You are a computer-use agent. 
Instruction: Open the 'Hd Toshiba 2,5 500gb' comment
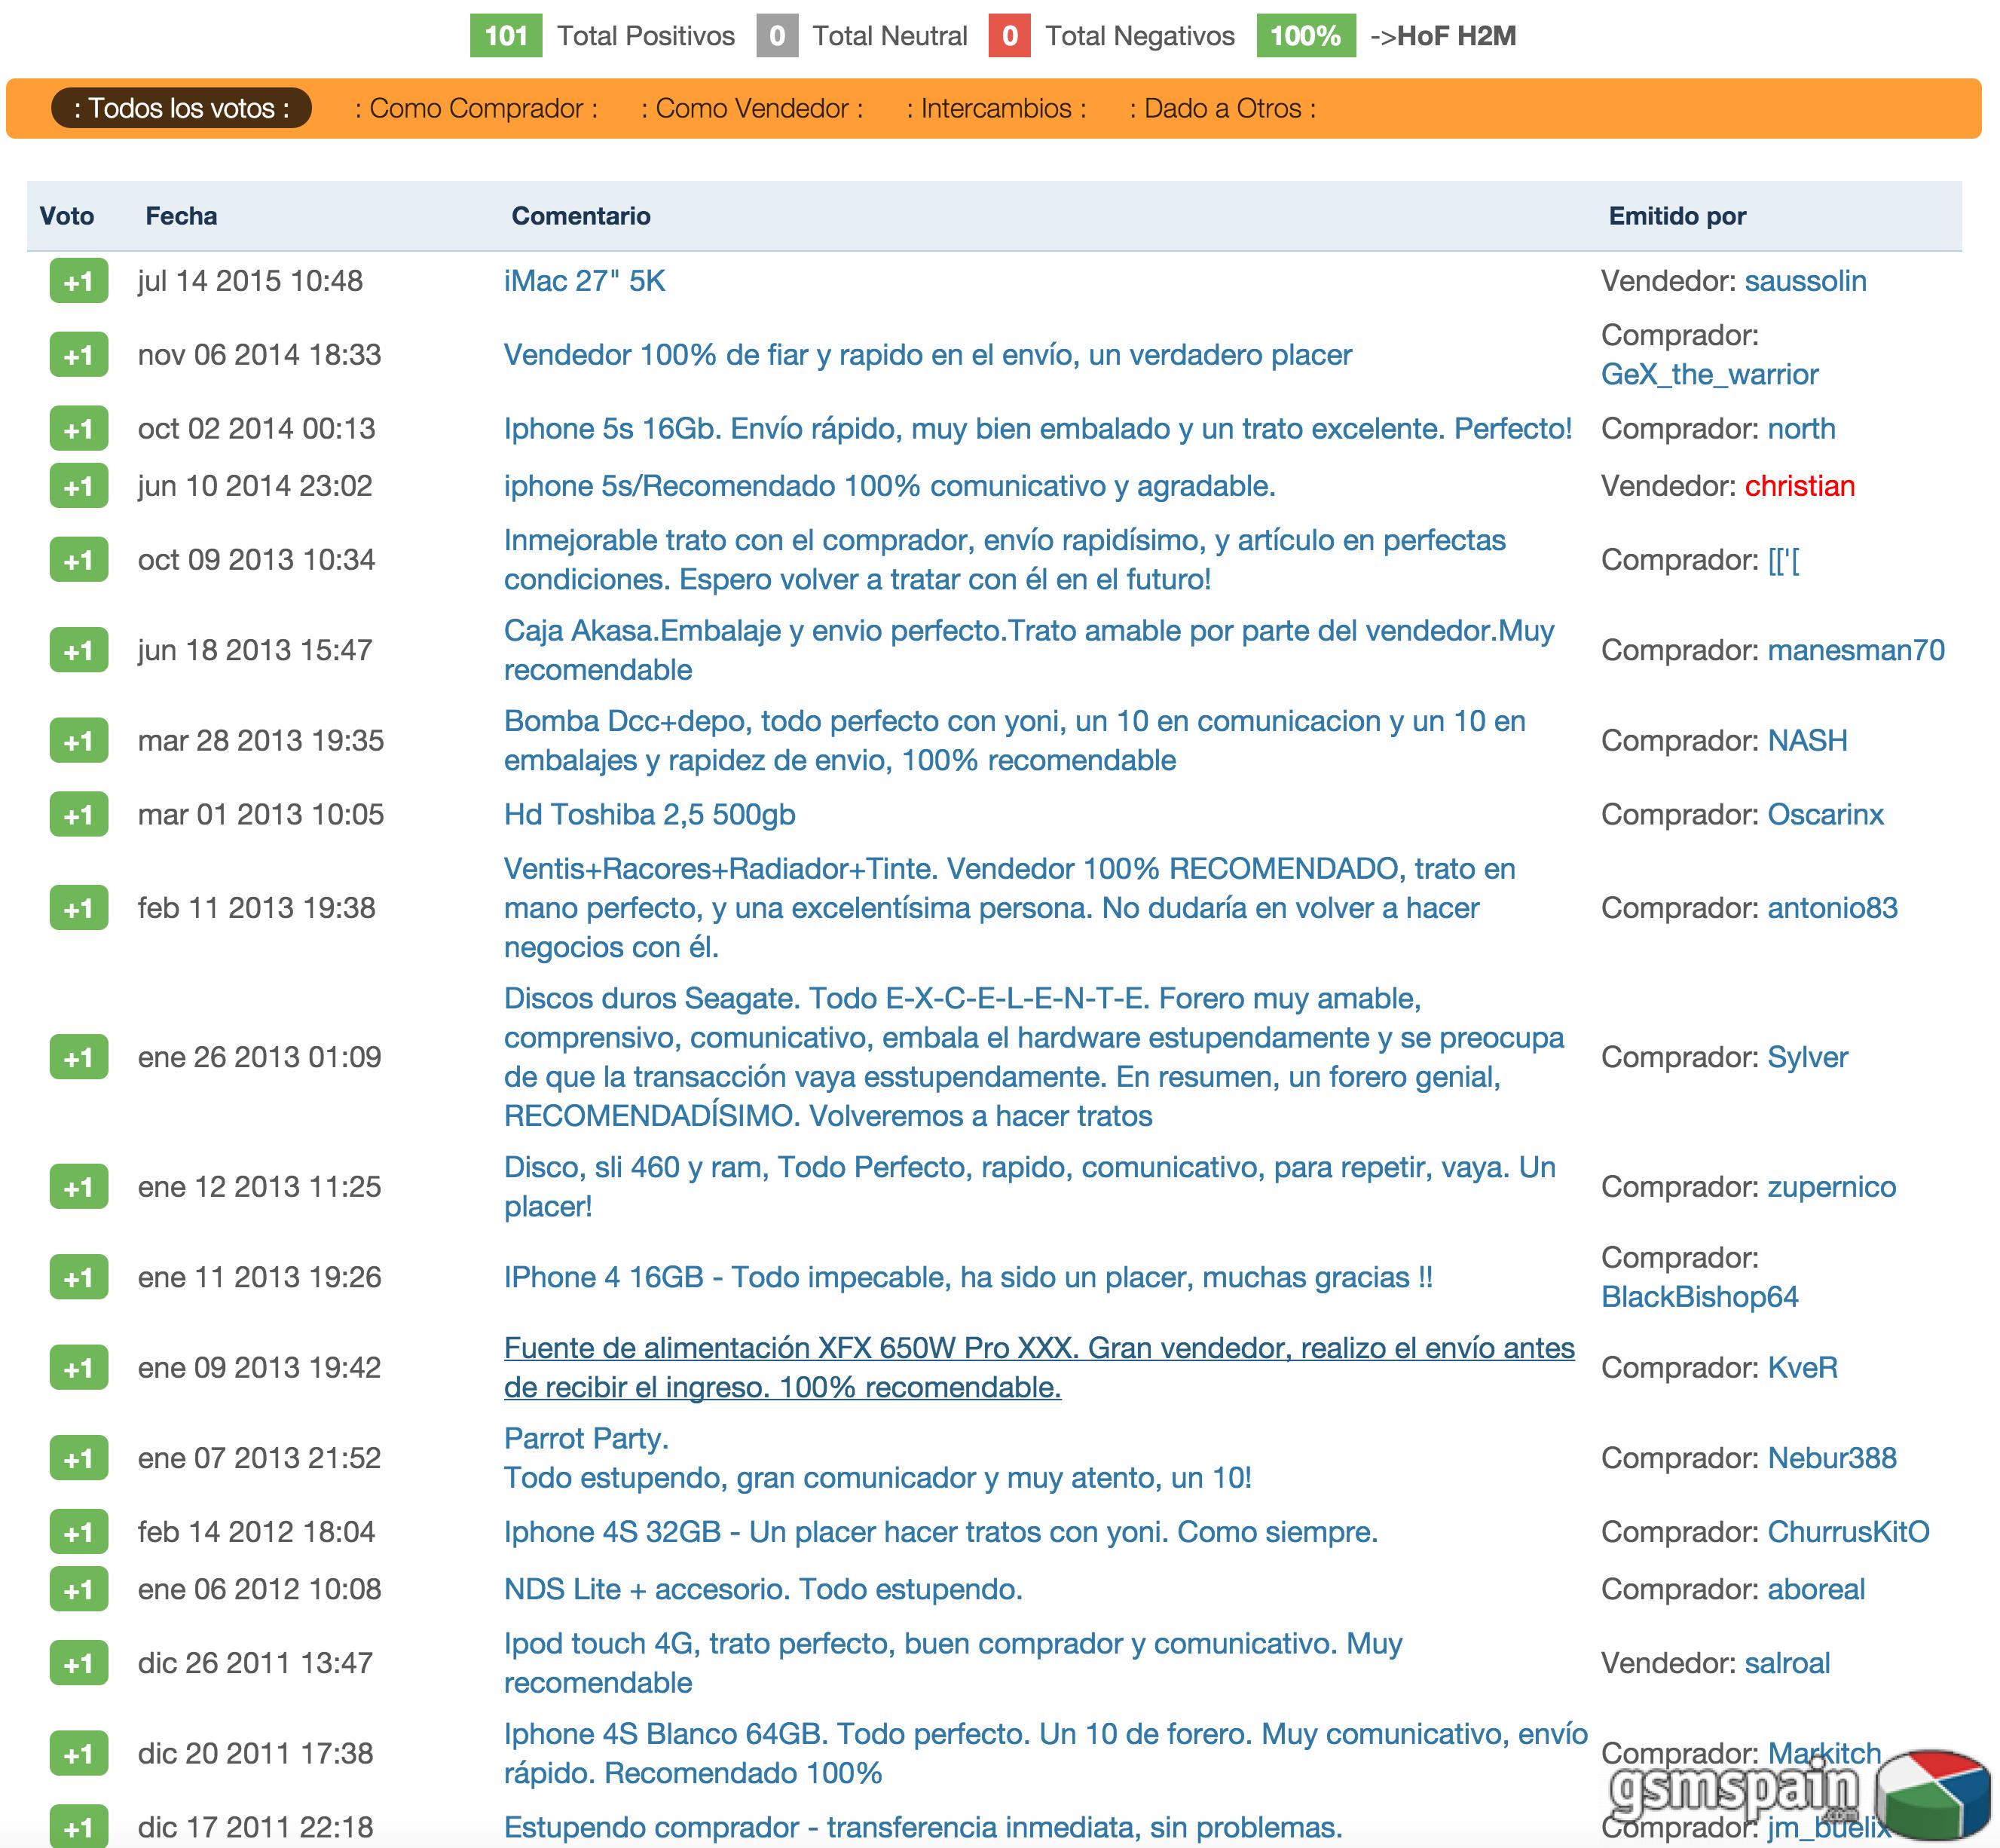pos(650,815)
